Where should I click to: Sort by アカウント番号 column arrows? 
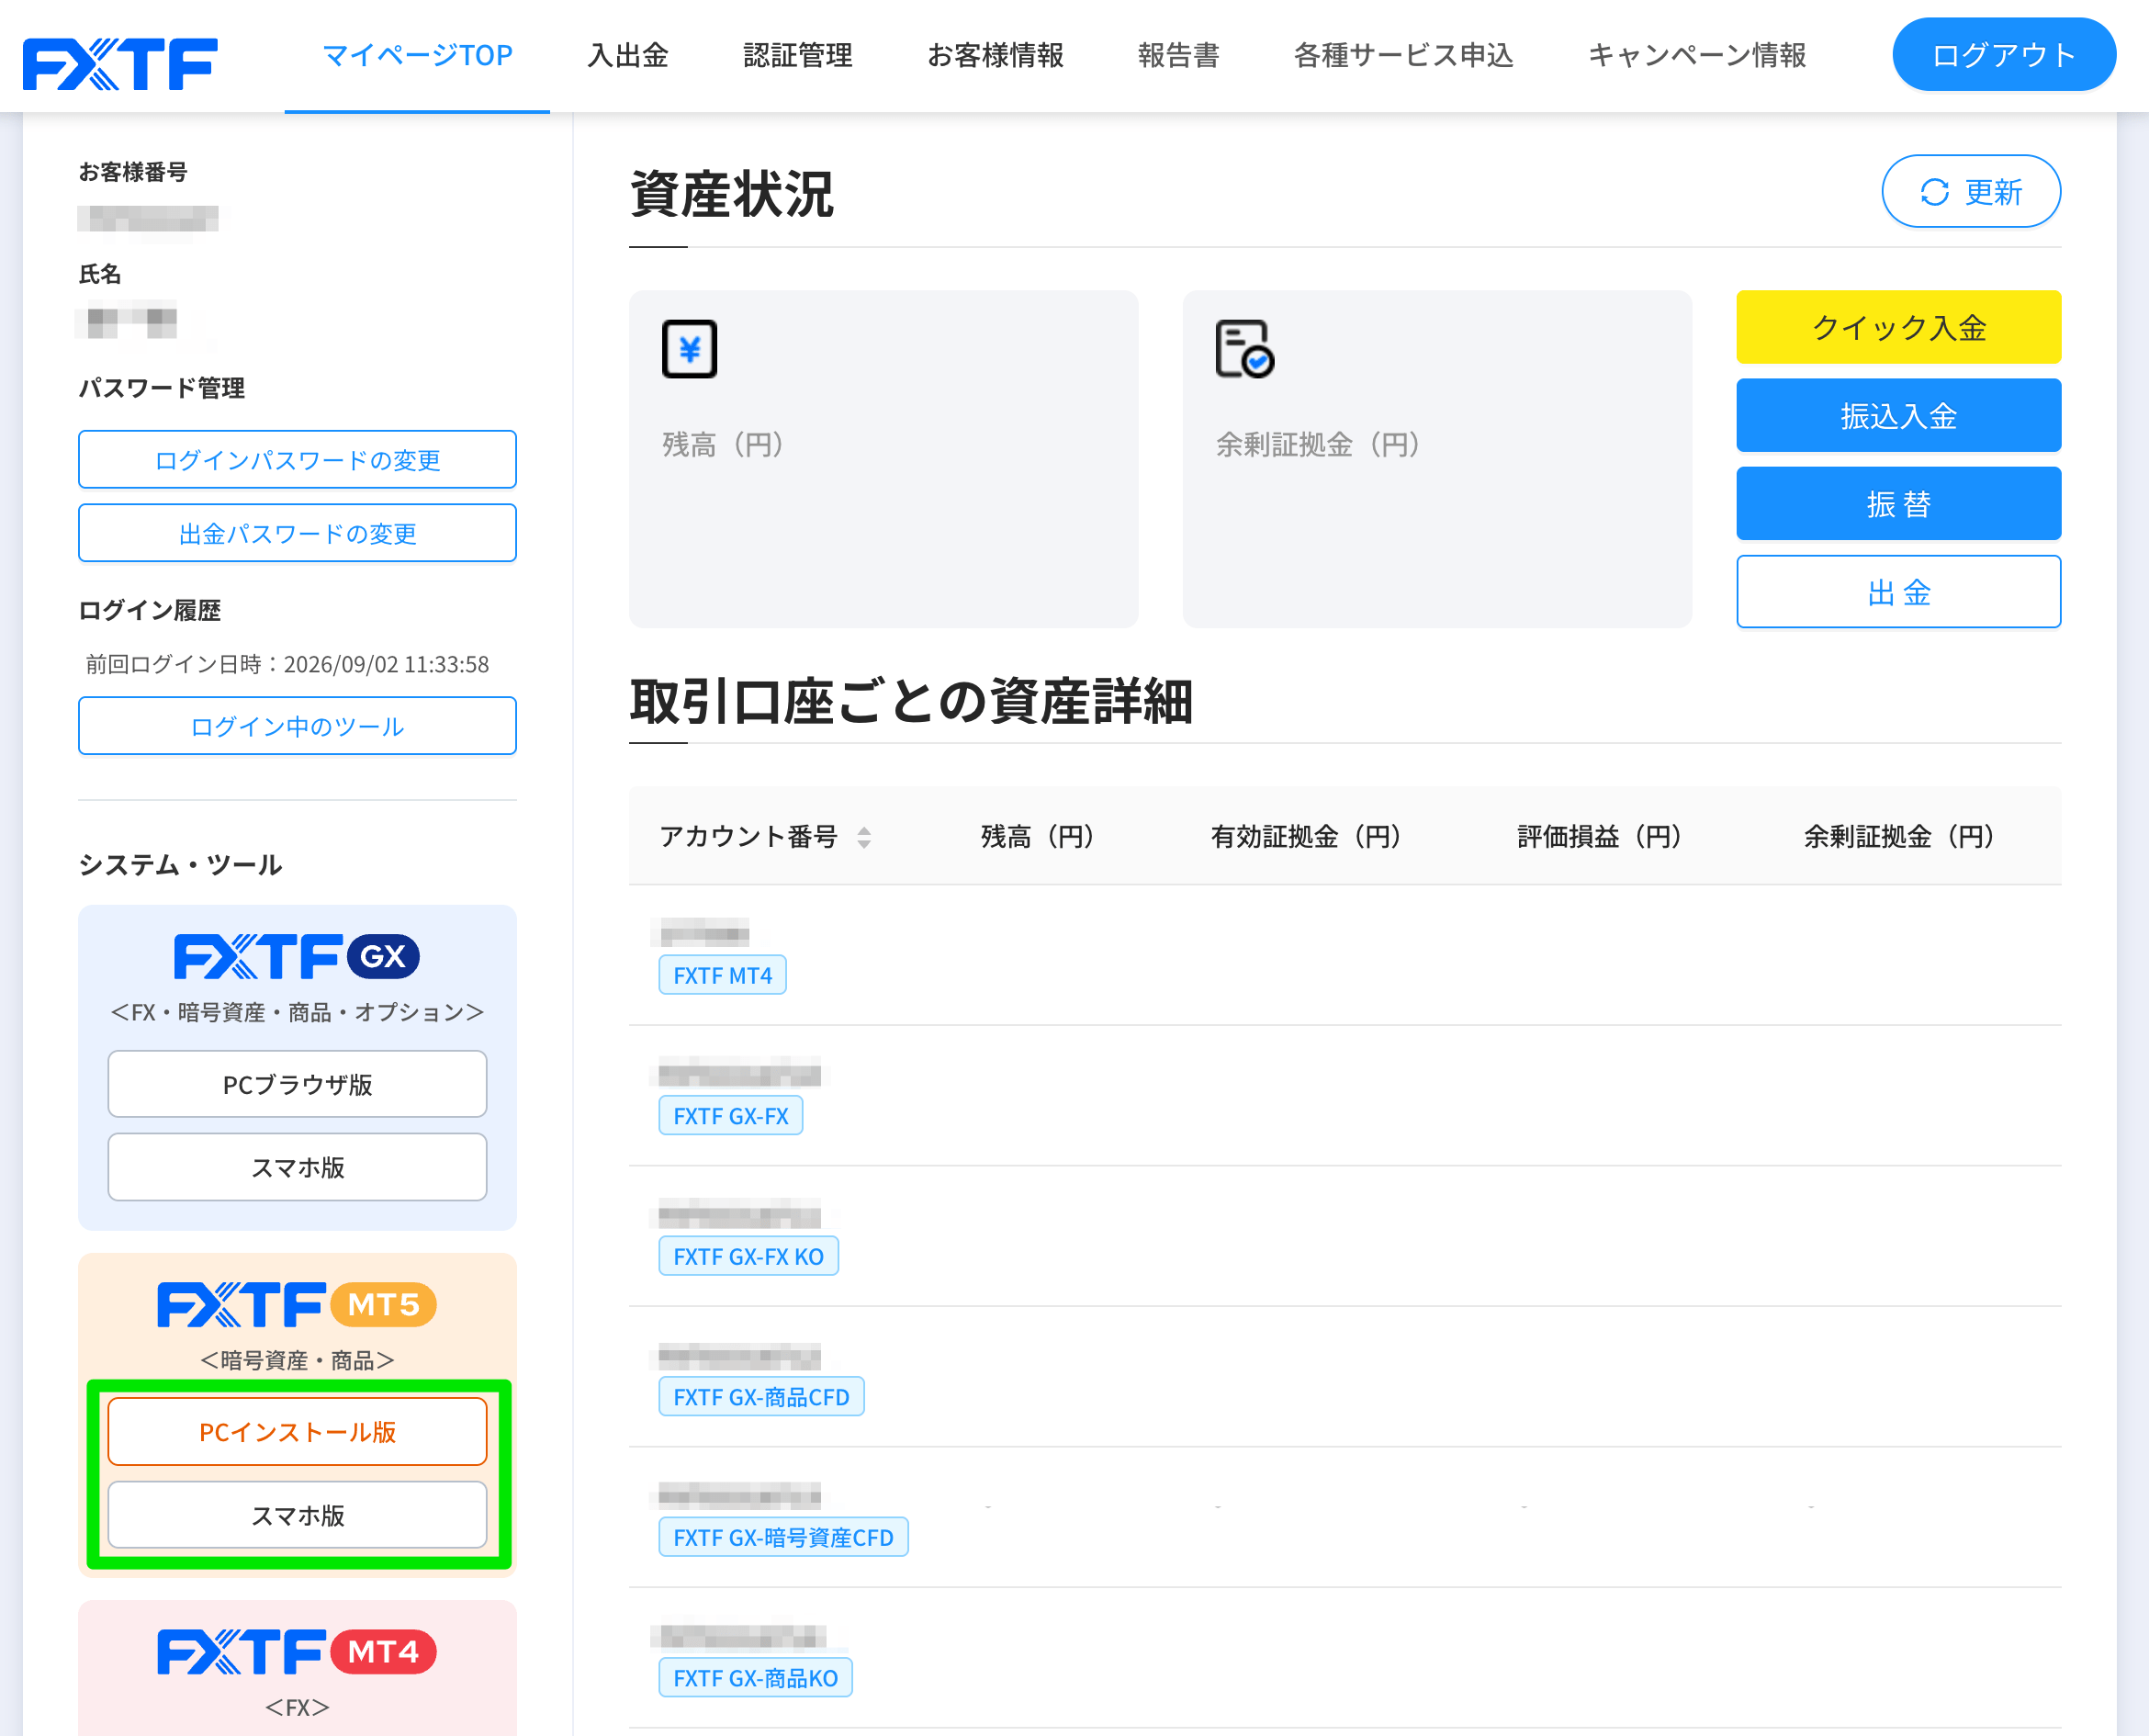[864, 837]
